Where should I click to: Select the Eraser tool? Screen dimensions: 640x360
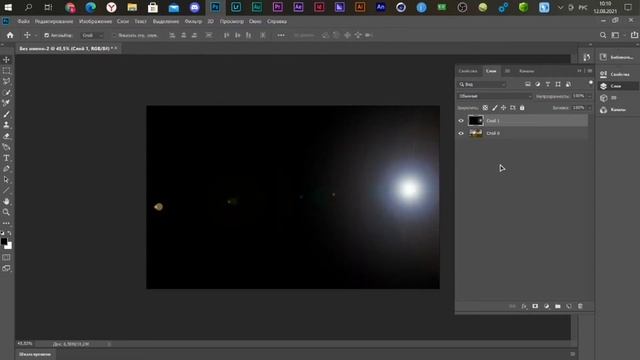[6, 136]
